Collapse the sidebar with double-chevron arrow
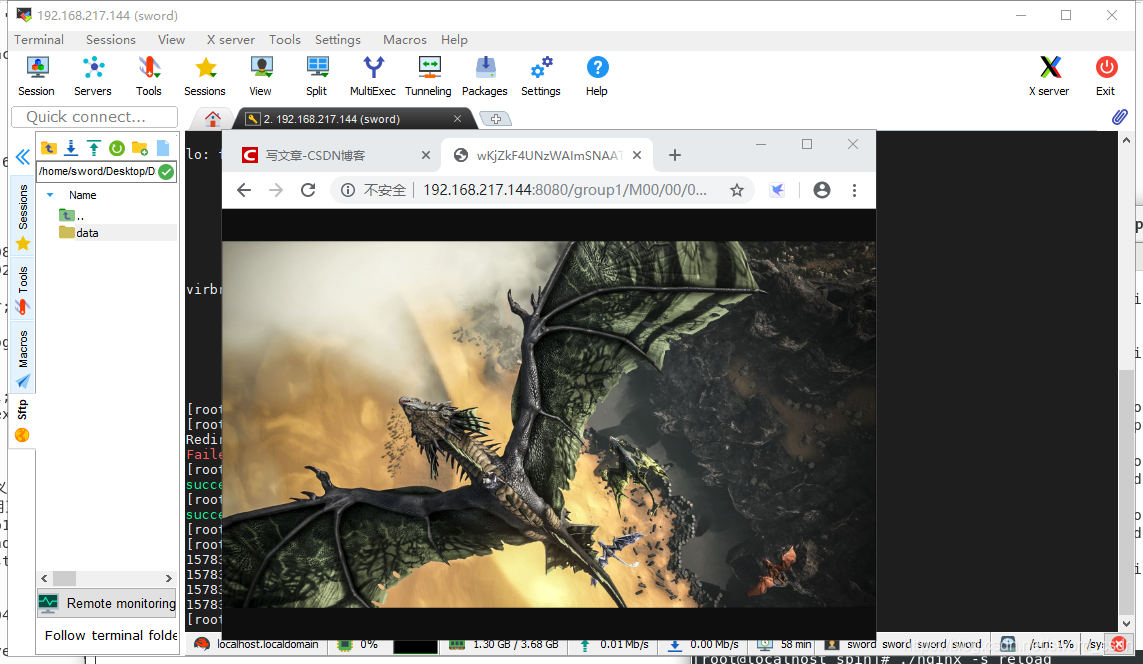The width and height of the screenshot is (1143, 664). pyautogui.click(x=23, y=157)
